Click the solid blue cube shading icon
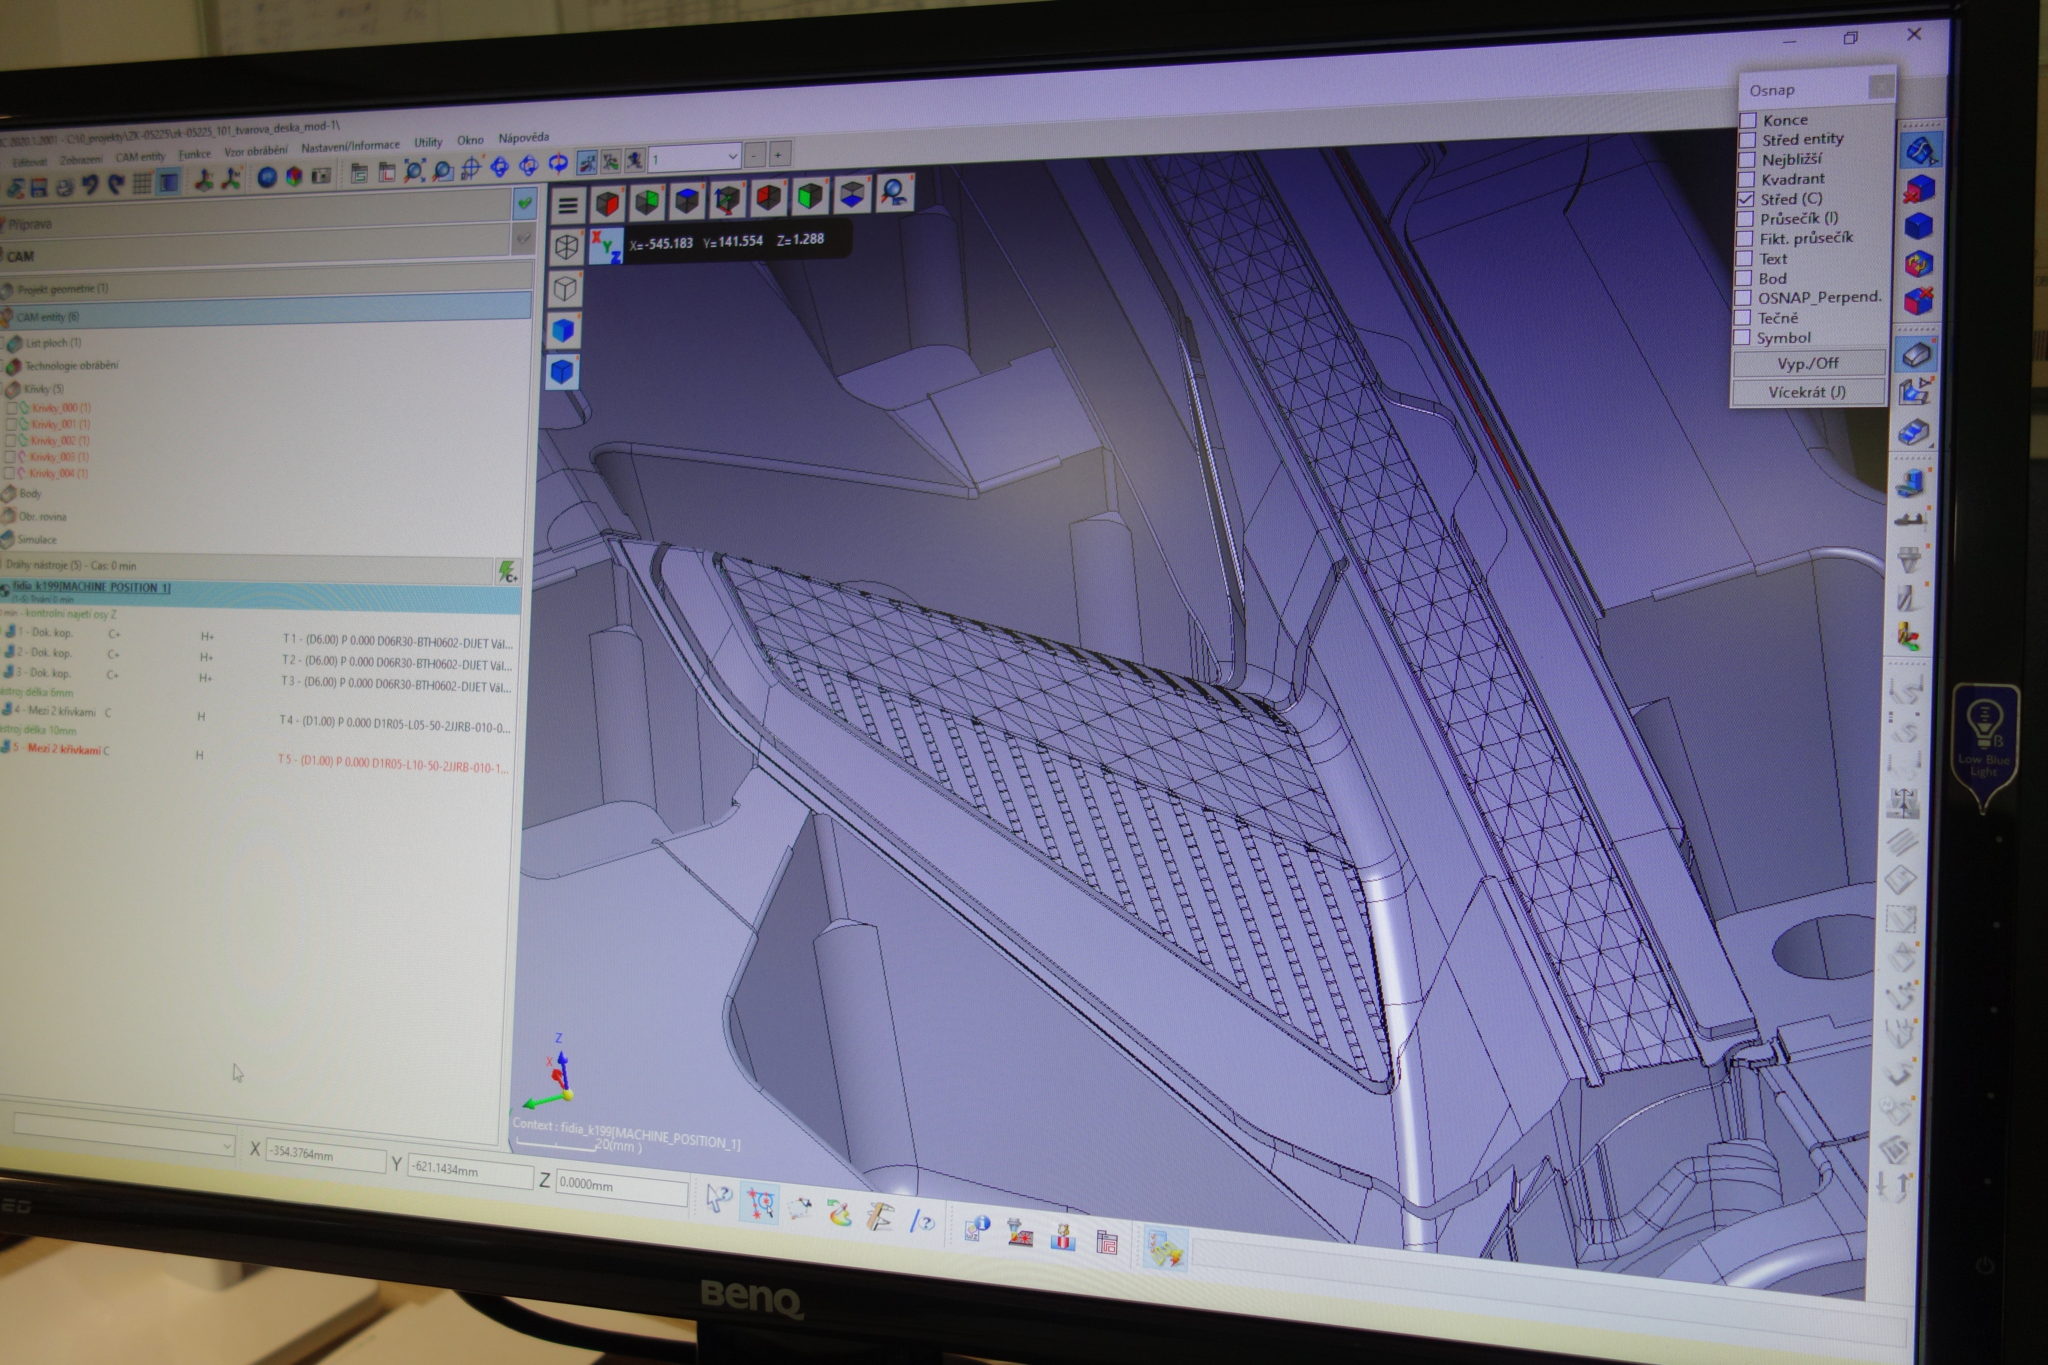 pyautogui.click(x=565, y=331)
